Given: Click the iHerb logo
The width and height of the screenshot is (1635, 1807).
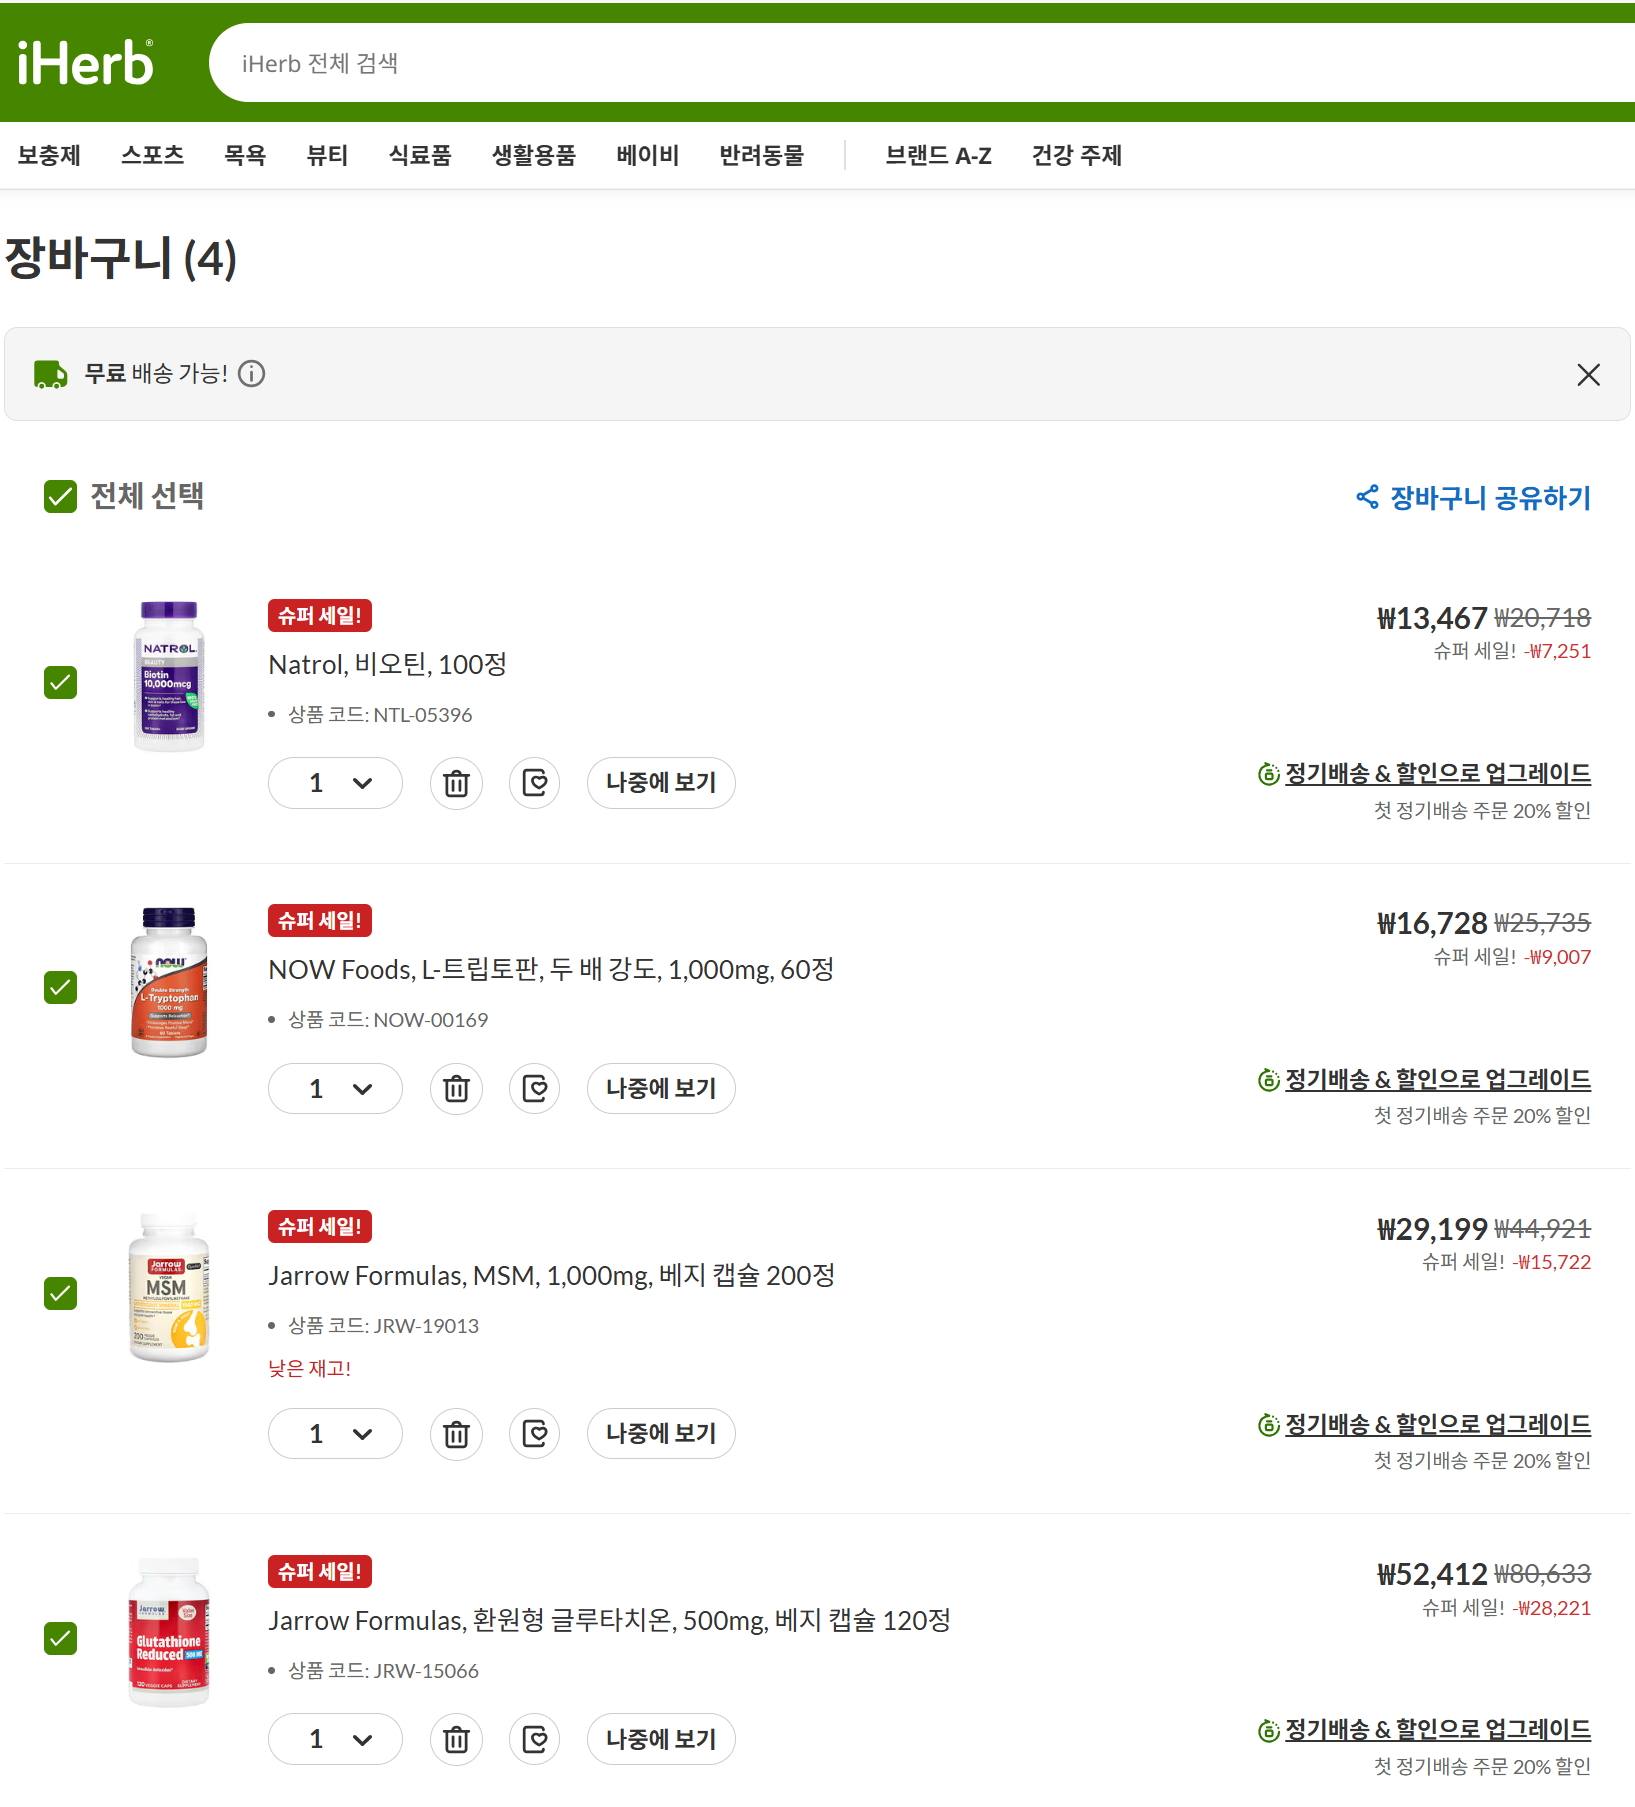Looking at the screenshot, I should pos(86,64).
